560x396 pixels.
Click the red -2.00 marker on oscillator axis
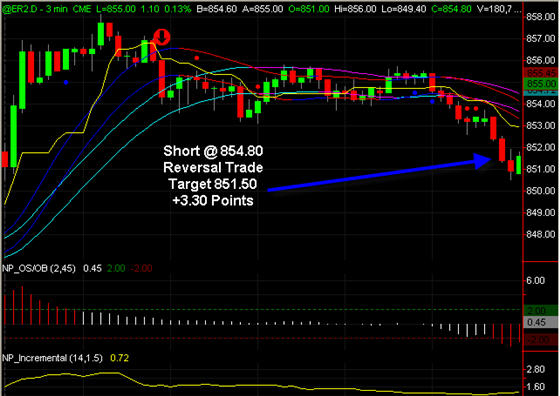(541, 339)
